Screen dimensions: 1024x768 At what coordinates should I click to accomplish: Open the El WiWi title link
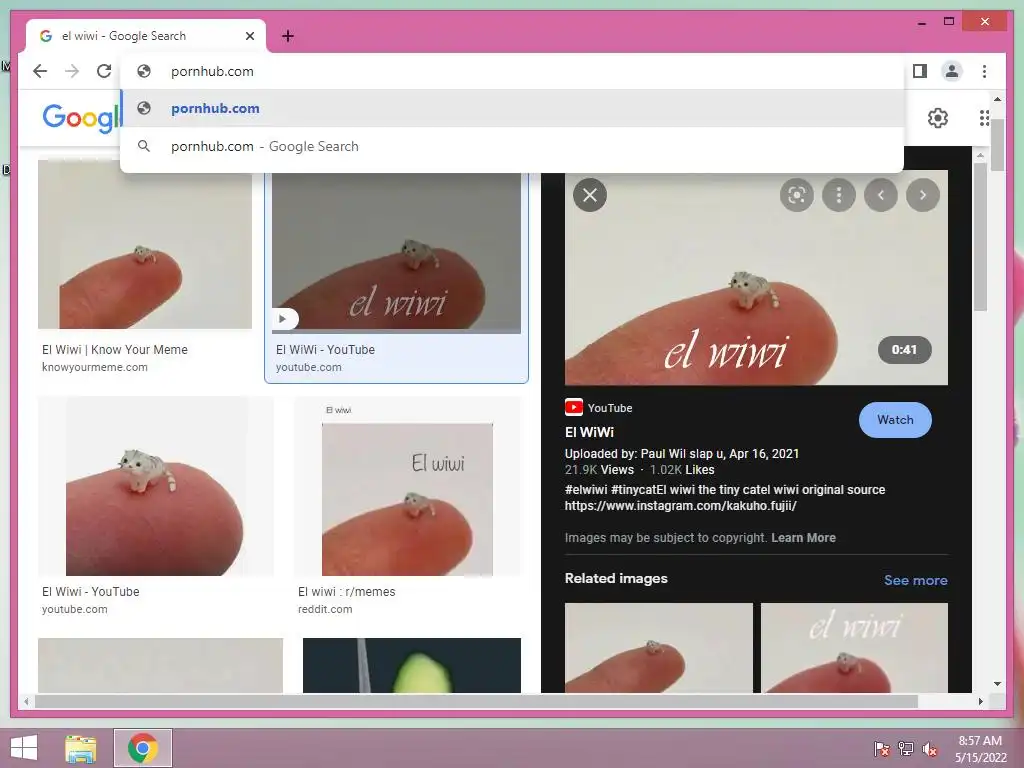coord(589,432)
